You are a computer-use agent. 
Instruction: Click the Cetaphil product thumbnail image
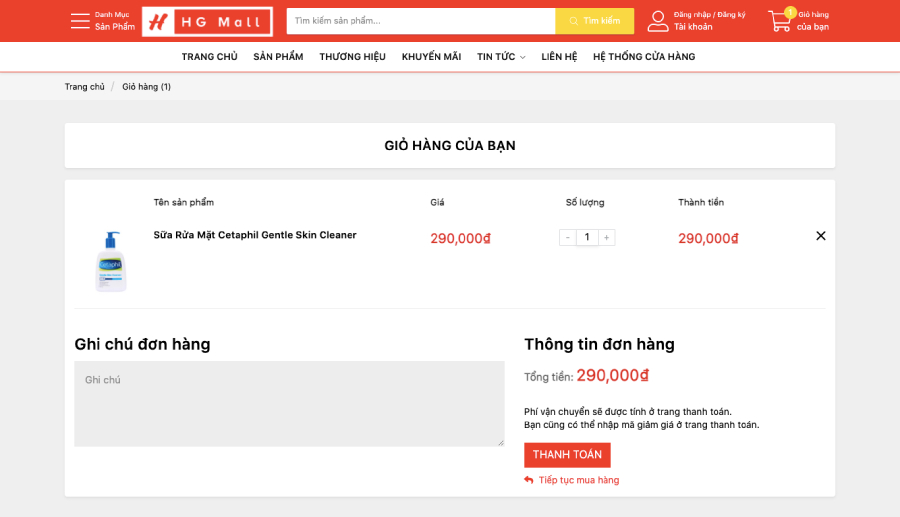coord(111,262)
